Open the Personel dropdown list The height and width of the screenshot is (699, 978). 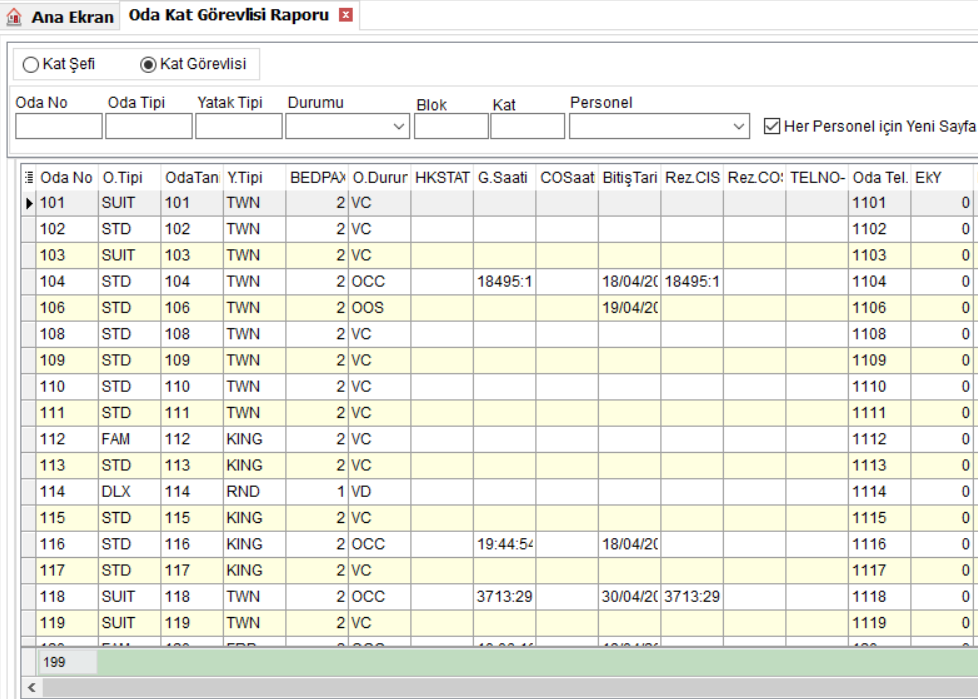[x=739, y=127]
